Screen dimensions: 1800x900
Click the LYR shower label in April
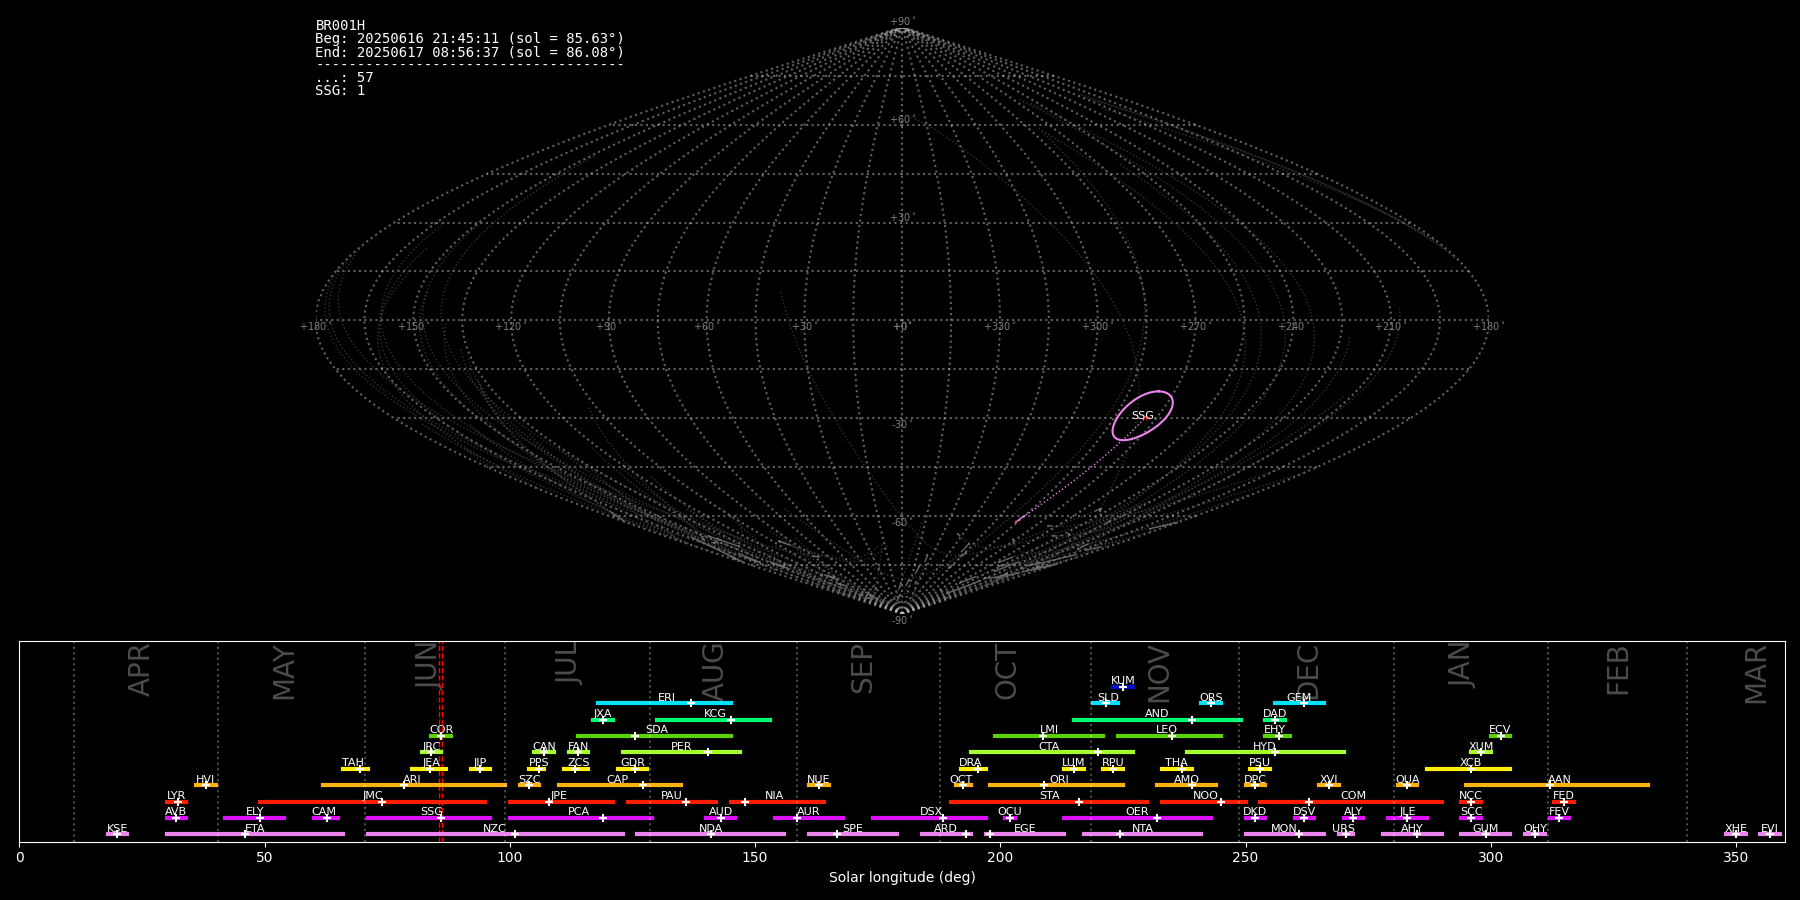click(x=176, y=796)
